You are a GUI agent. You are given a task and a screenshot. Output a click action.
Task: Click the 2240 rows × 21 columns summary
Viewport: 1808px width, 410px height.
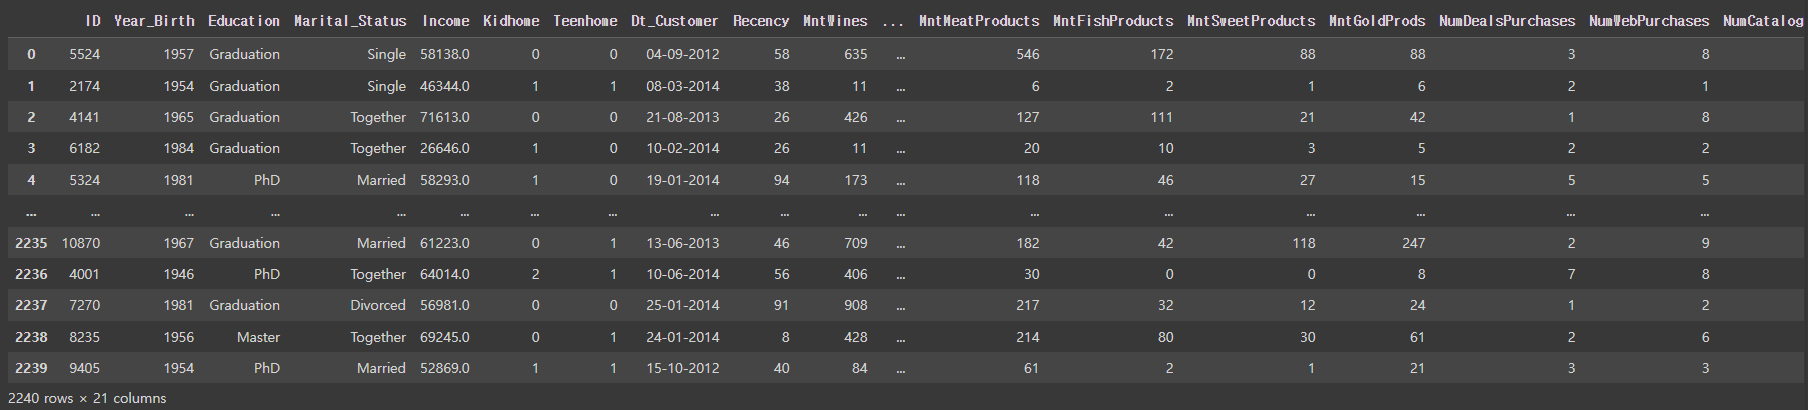coord(87,398)
